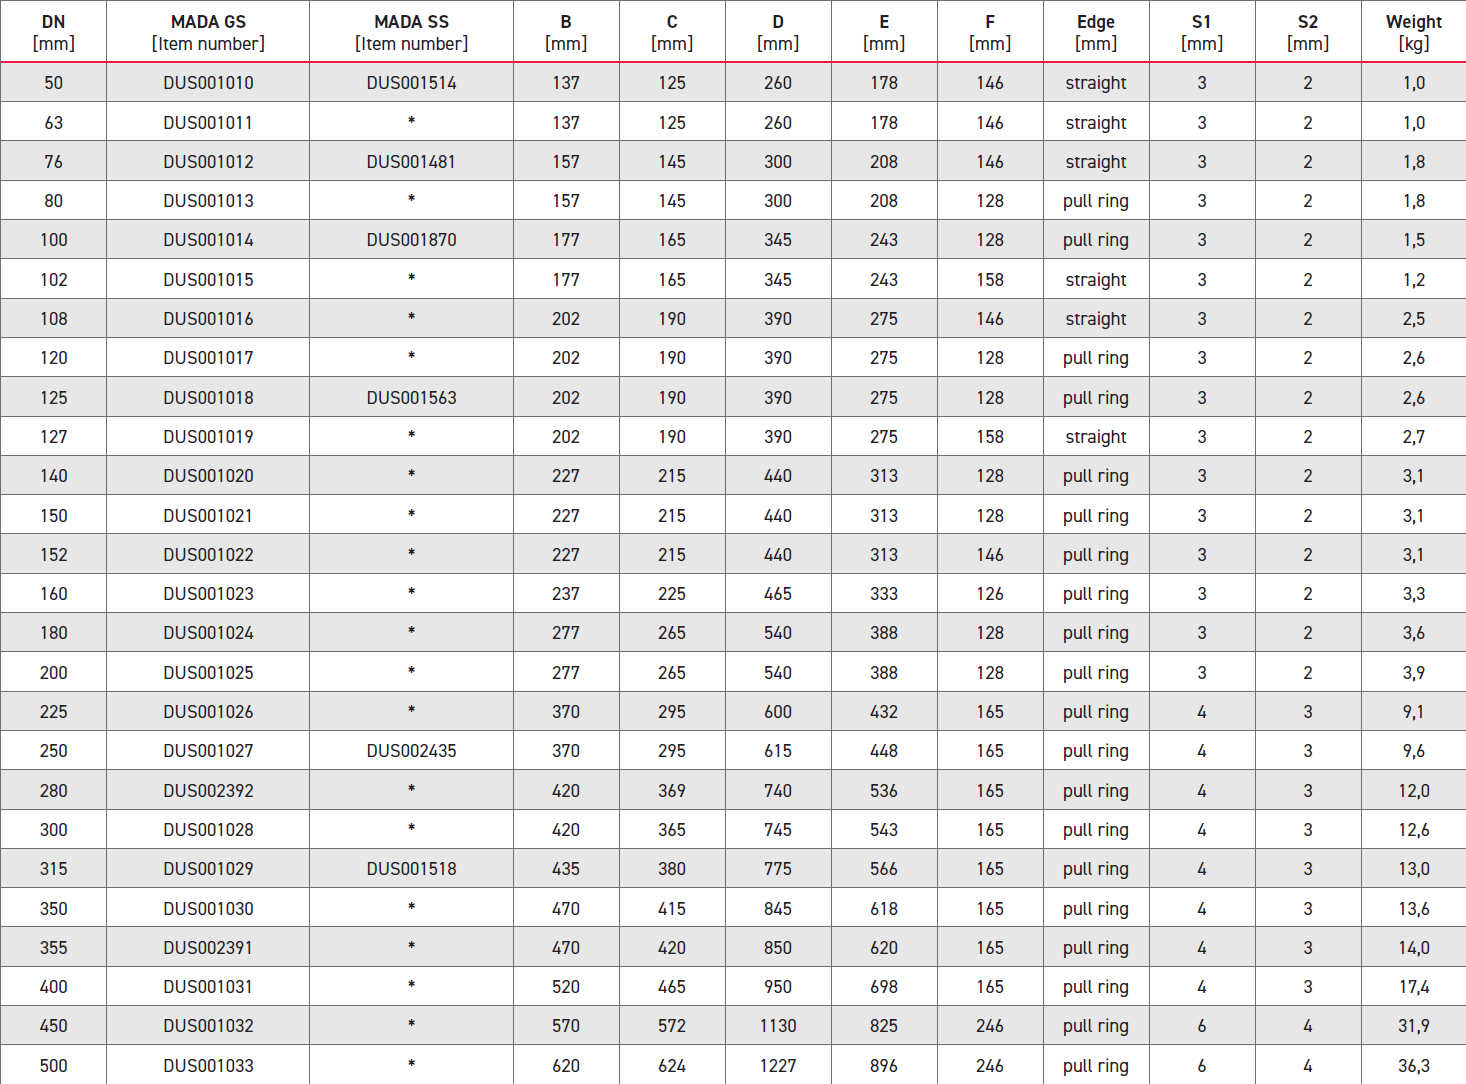Viewport: 1466px width, 1084px height.
Task: Select the weight value 31,9
Action: (1413, 1026)
